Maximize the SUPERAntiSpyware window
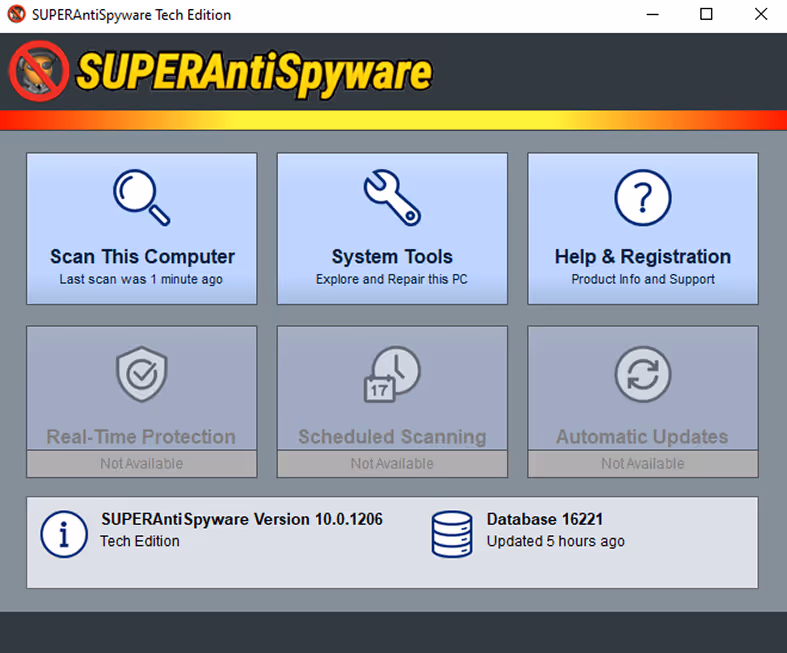787x653 pixels. tap(706, 15)
